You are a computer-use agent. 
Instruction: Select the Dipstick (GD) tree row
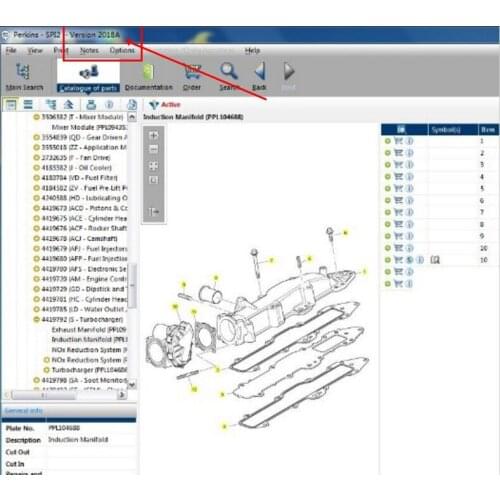[84, 289]
